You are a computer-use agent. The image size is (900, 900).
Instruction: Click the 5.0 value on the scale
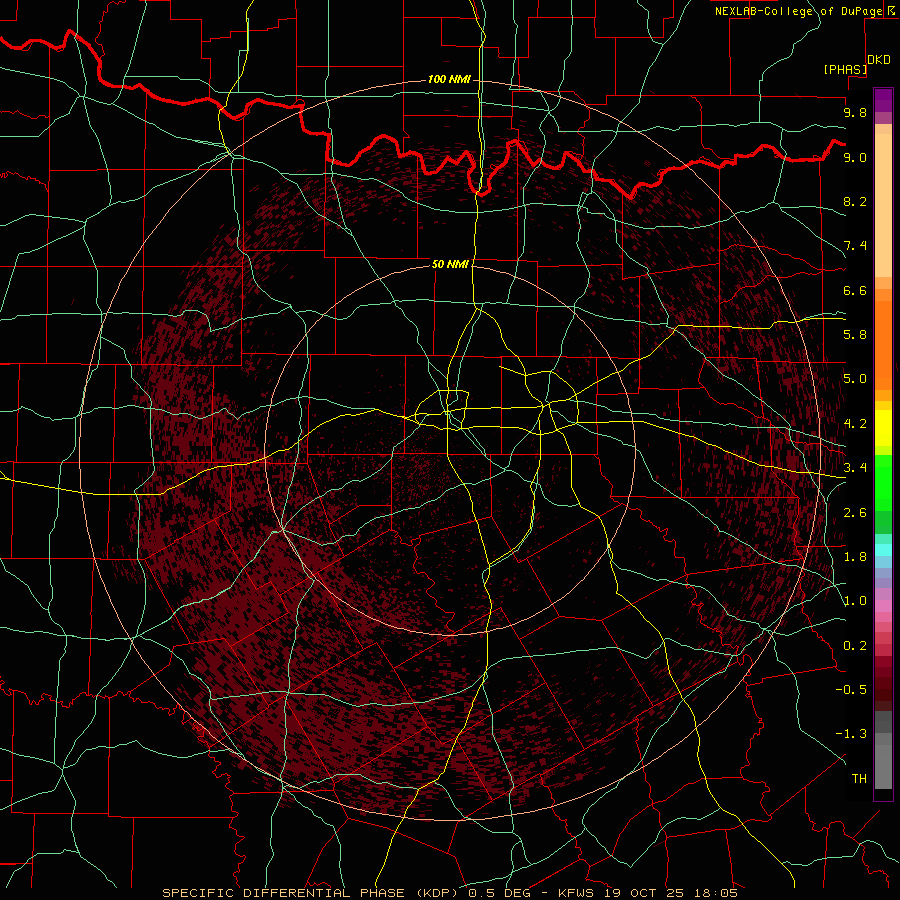(855, 379)
